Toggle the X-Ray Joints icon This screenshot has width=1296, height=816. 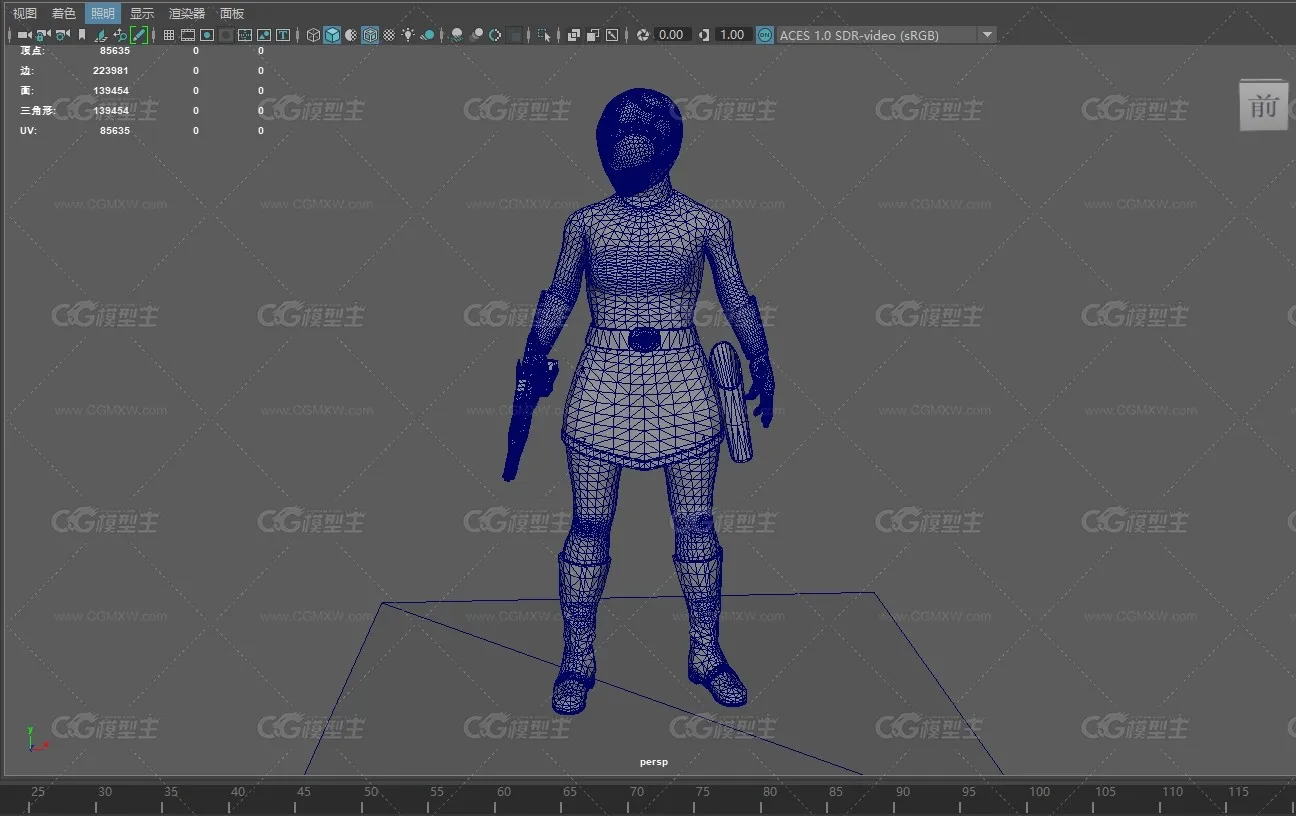click(612, 35)
